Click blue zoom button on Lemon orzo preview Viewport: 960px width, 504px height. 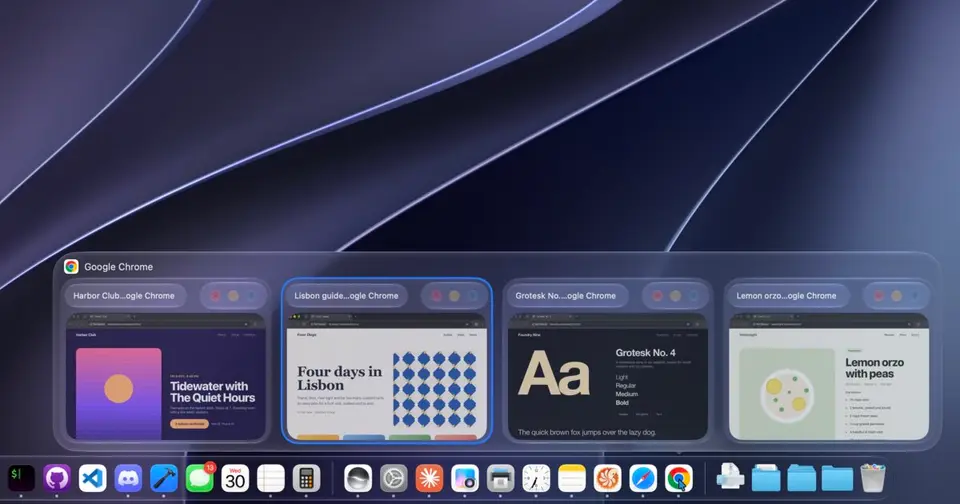[x=914, y=296]
